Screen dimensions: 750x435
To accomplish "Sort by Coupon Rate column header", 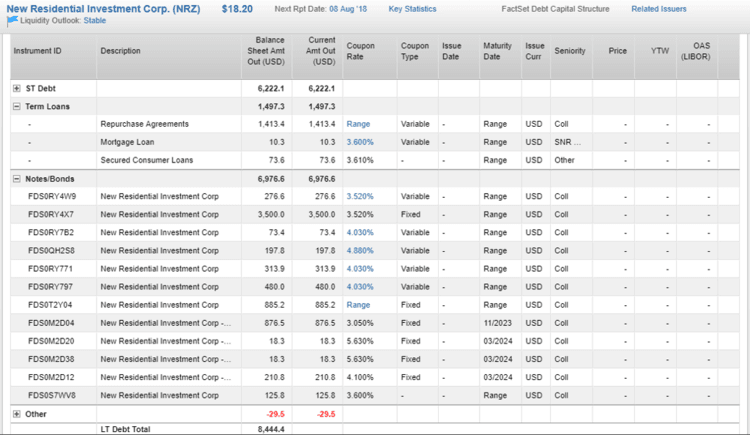I will point(360,52).
